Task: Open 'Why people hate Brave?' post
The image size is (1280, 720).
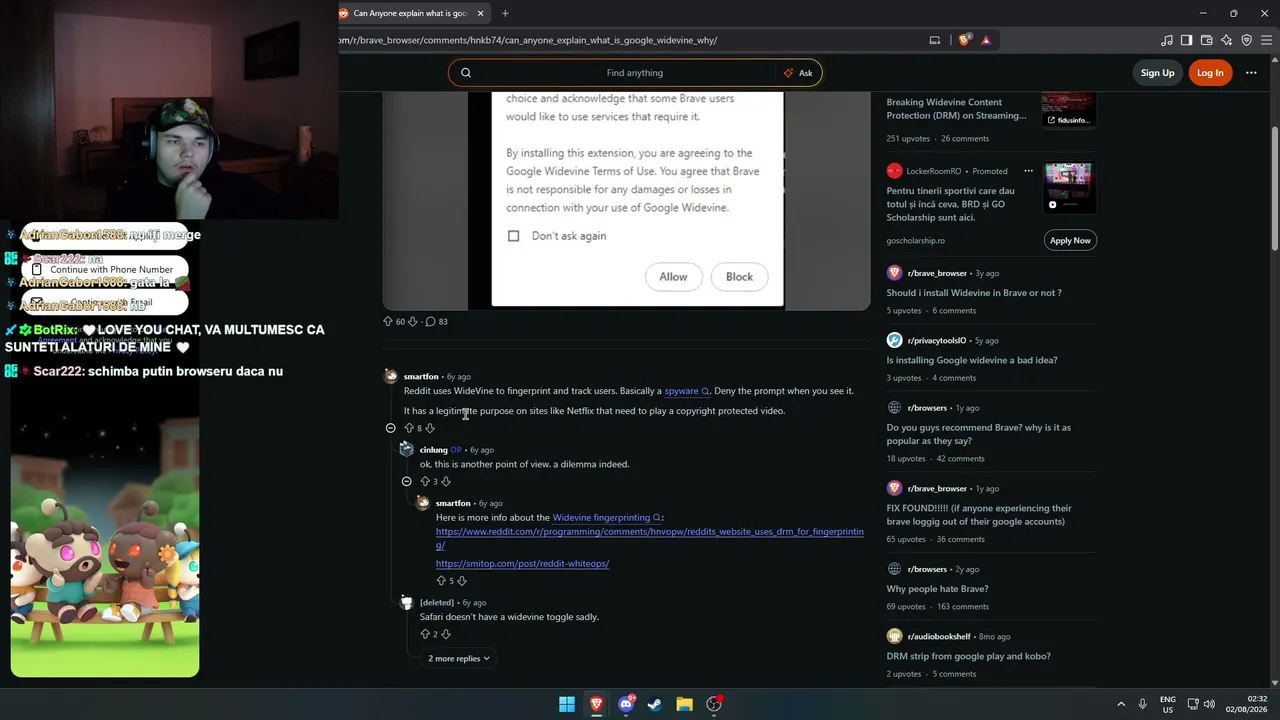Action: (x=937, y=589)
